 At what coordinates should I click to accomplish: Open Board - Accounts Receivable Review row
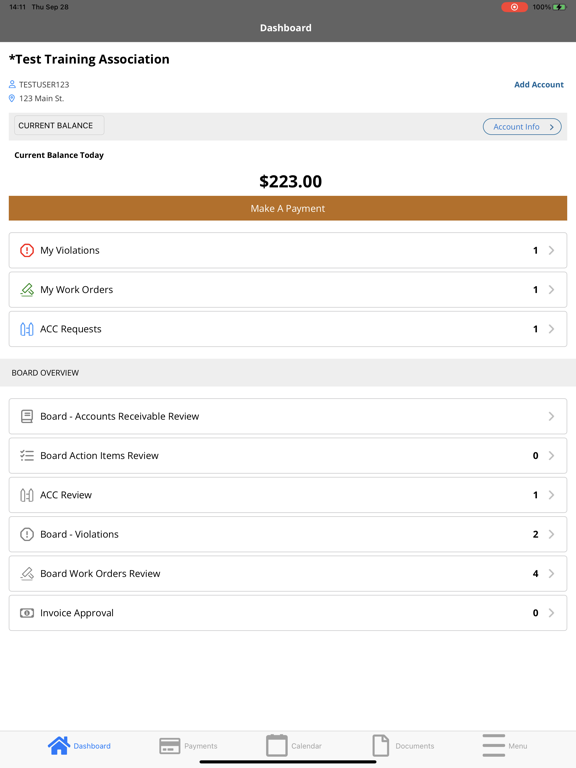[x=288, y=416]
